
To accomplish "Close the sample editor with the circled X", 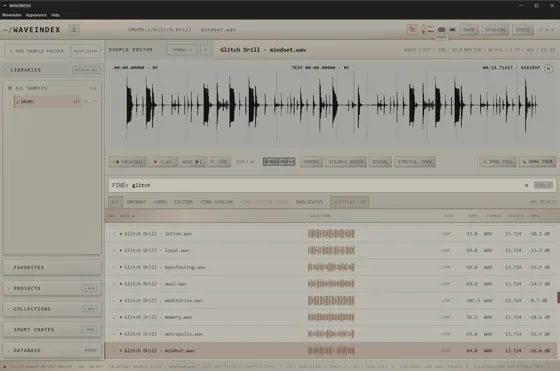I will [x=548, y=68].
